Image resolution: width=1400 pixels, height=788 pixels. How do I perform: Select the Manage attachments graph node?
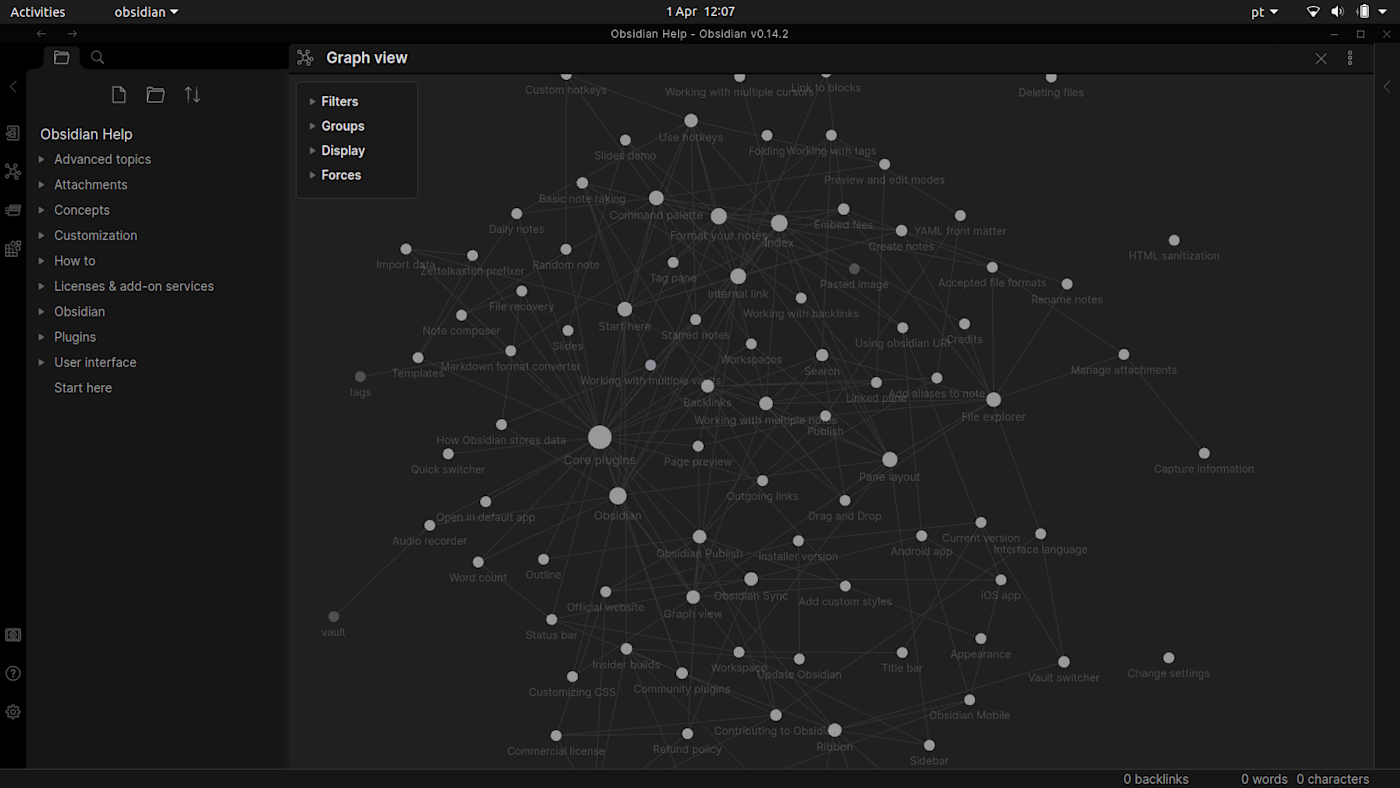pos(1124,354)
